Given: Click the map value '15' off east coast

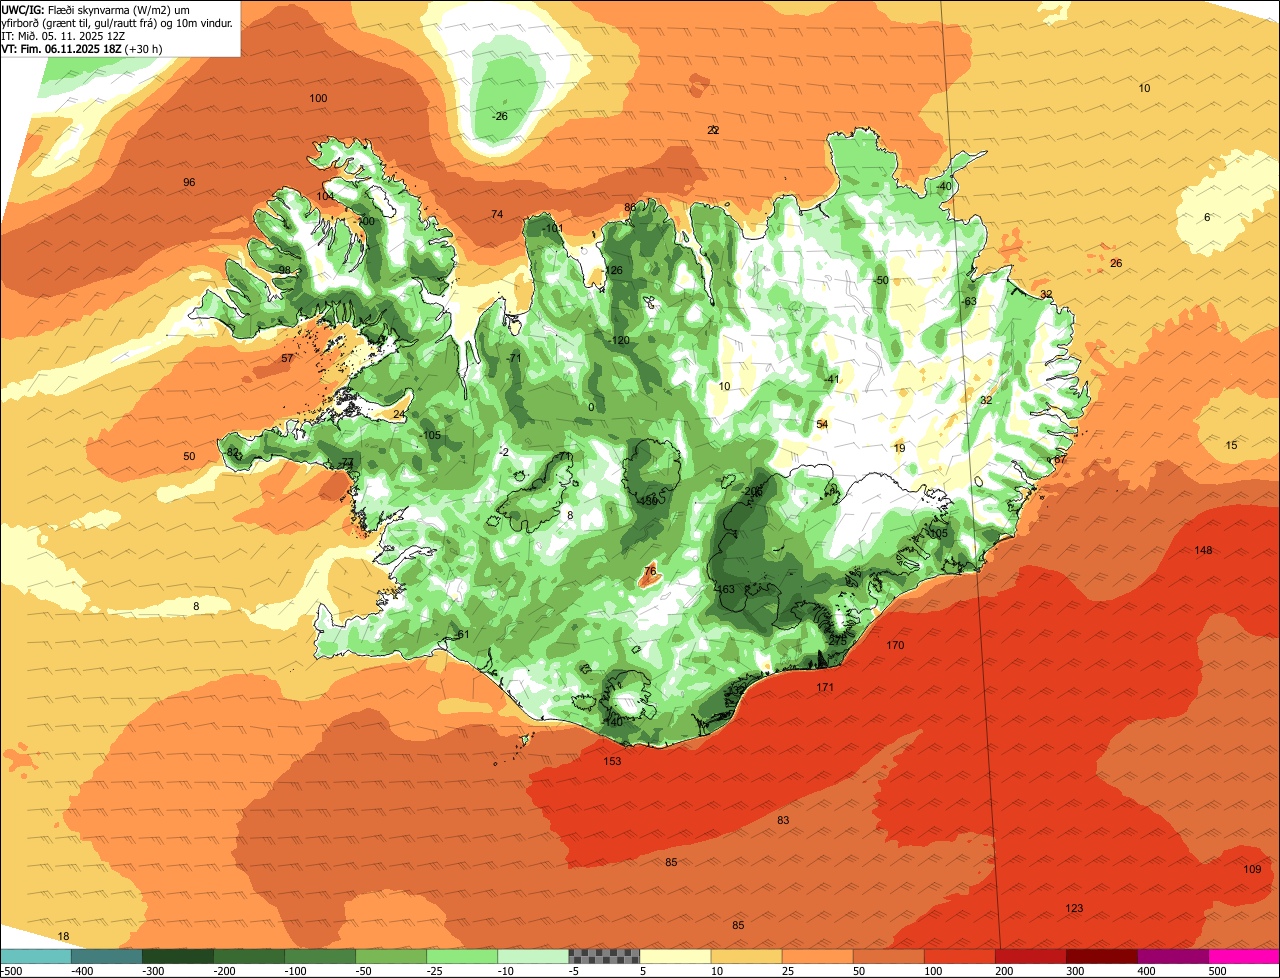Looking at the screenshot, I should (1231, 445).
